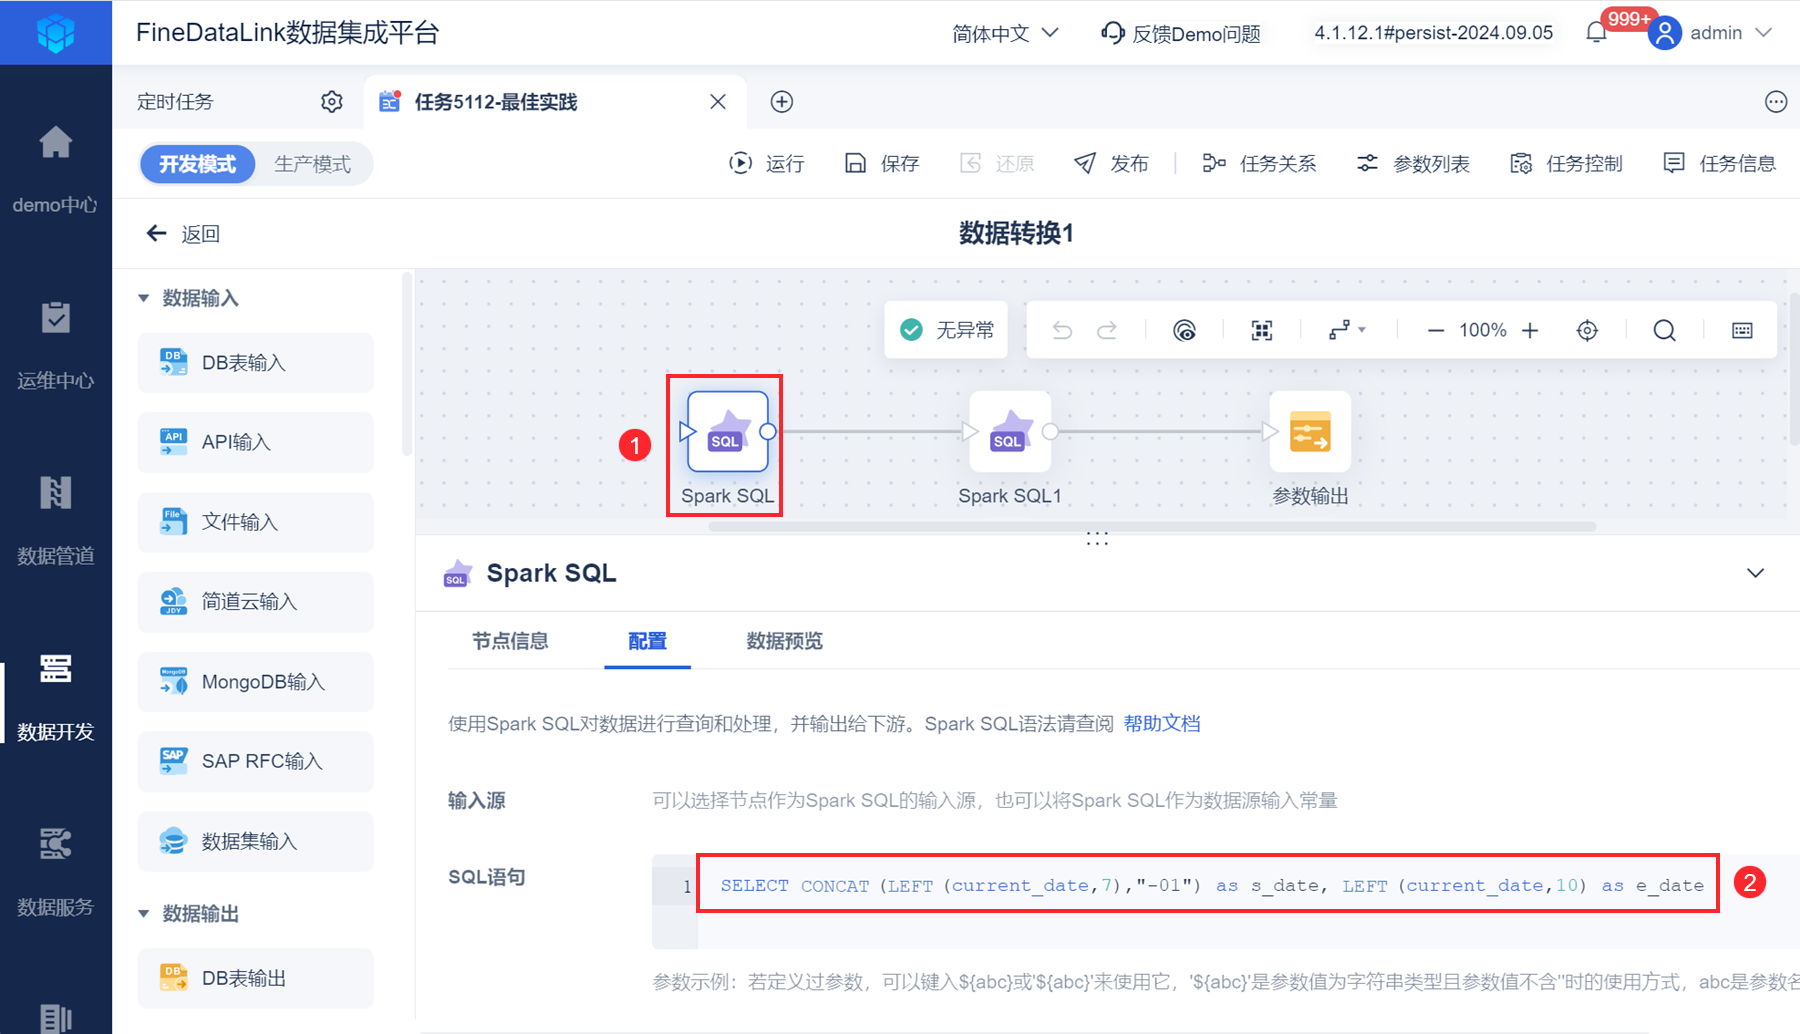Image resolution: width=1800 pixels, height=1034 pixels.
Task: Click the canvas horizontal scrollbar
Action: [x=1152, y=526]
